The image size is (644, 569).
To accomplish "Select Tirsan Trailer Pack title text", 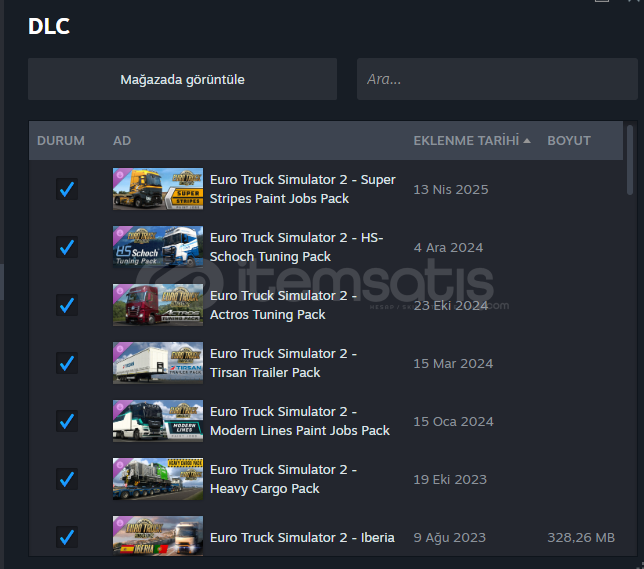I will click(283, 363).
